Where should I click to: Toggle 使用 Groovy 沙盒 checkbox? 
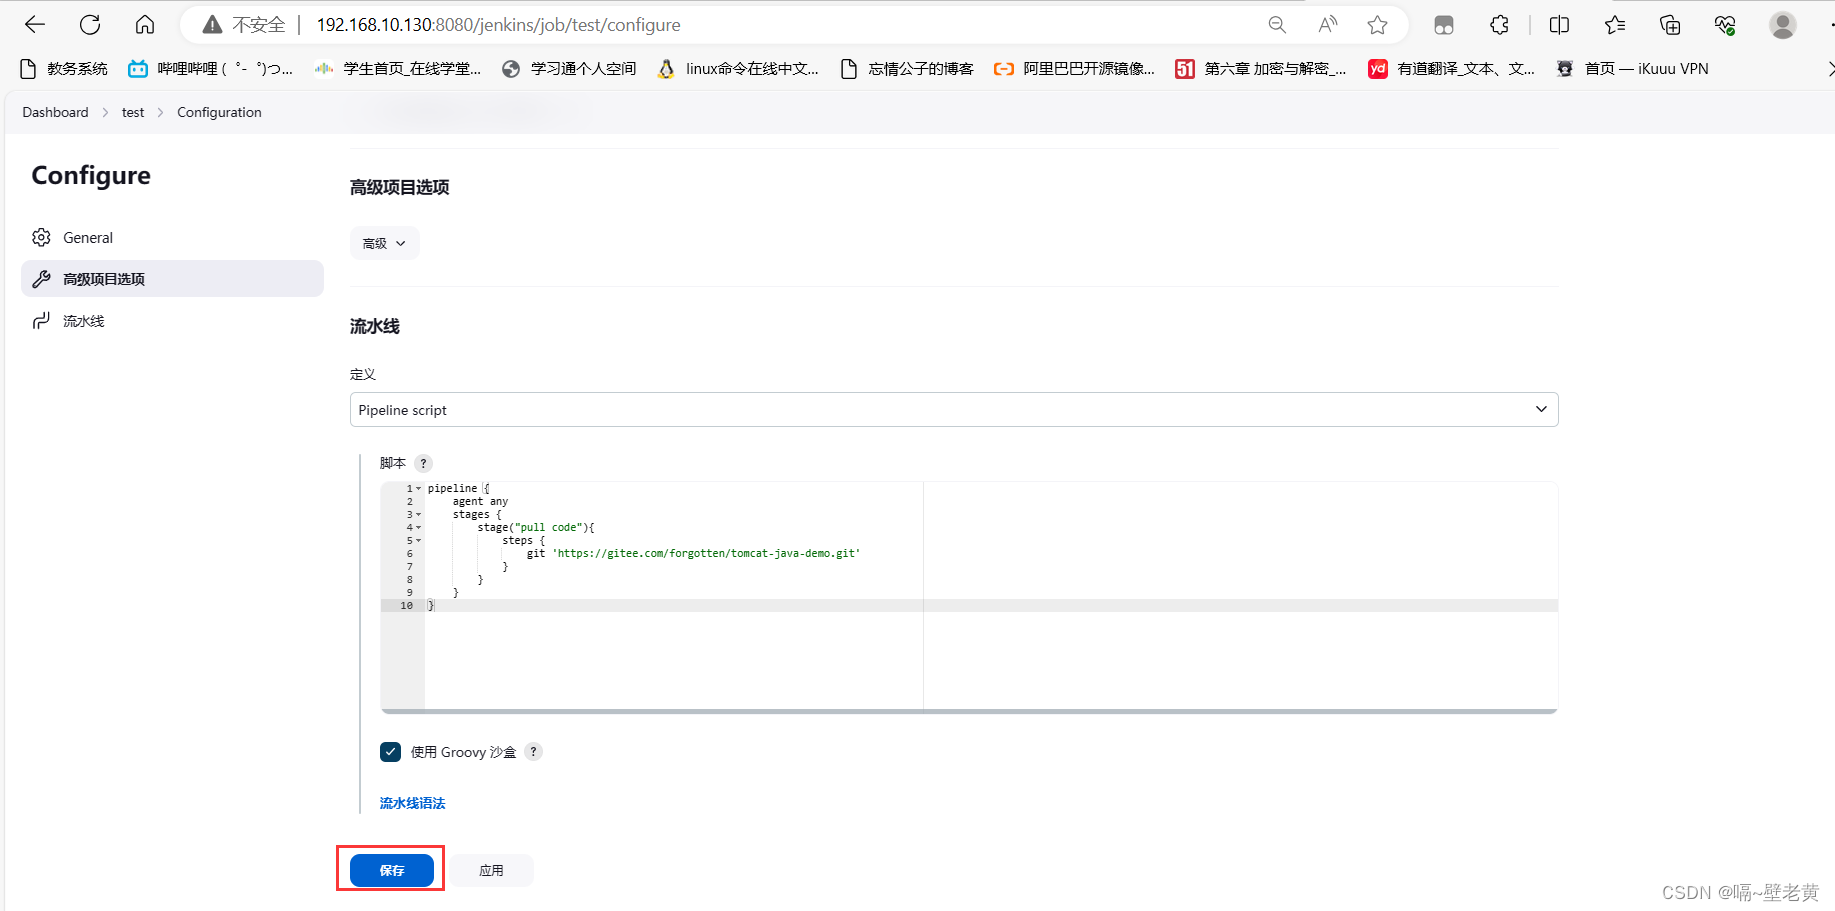tap(391, 752)
